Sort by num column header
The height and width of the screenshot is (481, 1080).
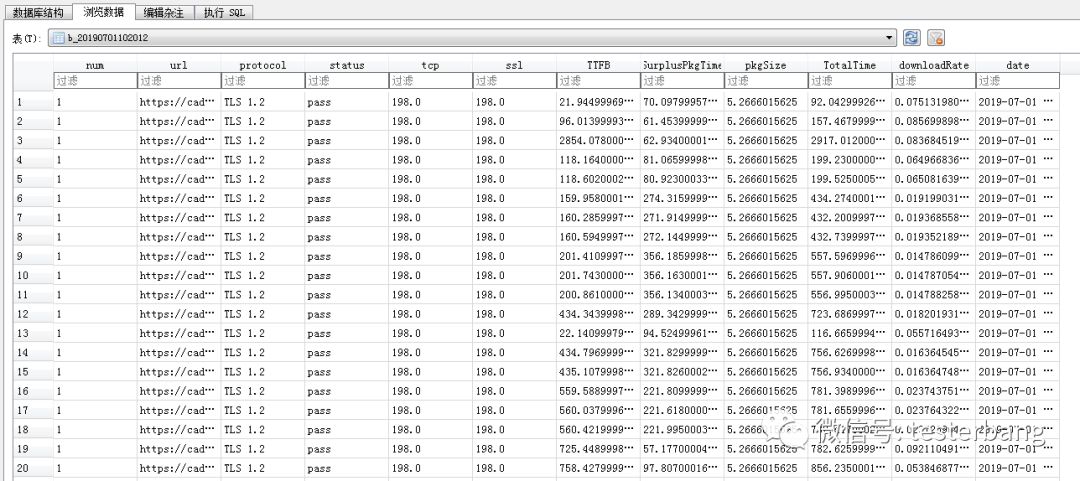pos(95,65)
